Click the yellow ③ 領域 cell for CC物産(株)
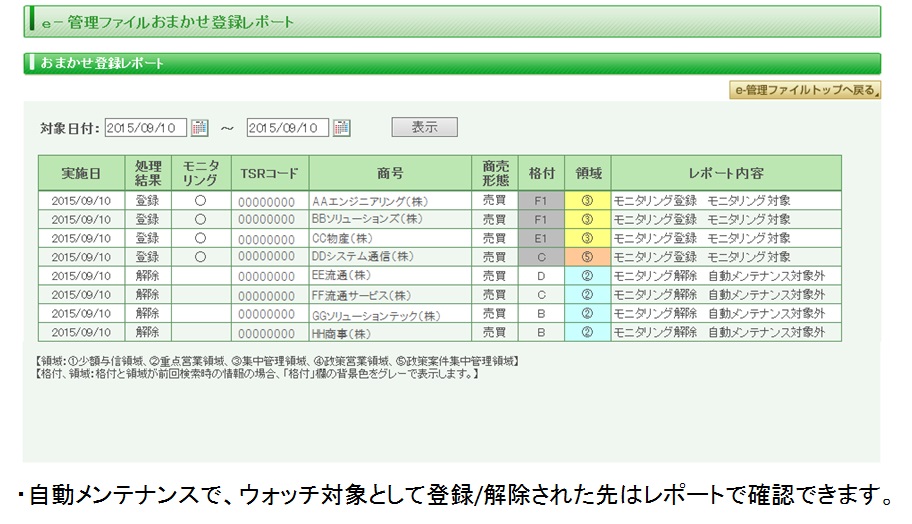Screen dimensions: 912x524 pos(587,238)
